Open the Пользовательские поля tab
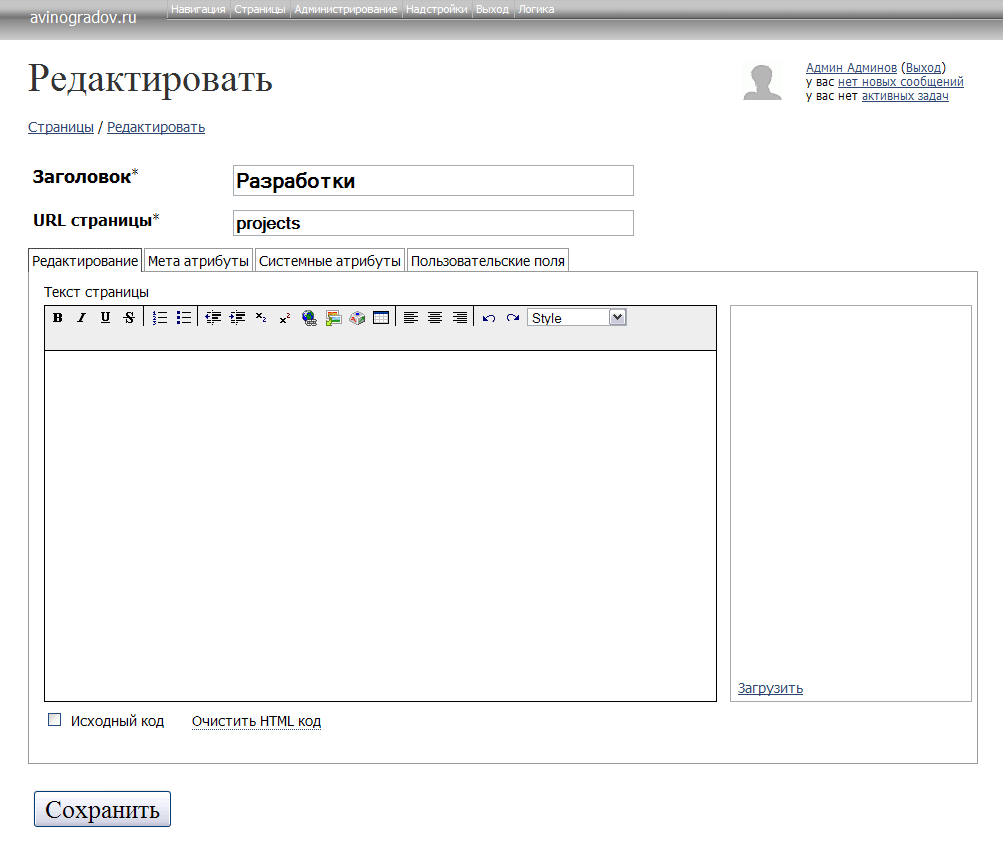The height and width of the screenshot is (864, 1003). pyautogui.click(x=488, y=261)
